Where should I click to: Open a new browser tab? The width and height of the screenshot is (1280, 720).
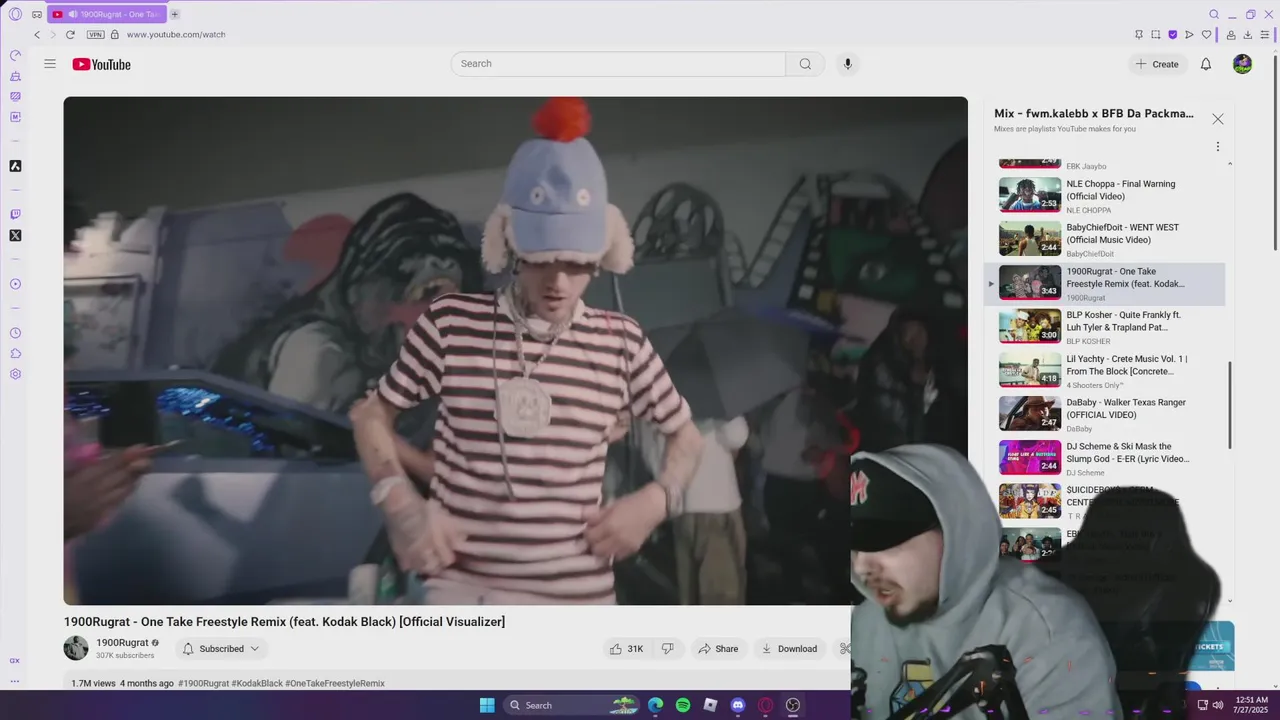point(174,14)
